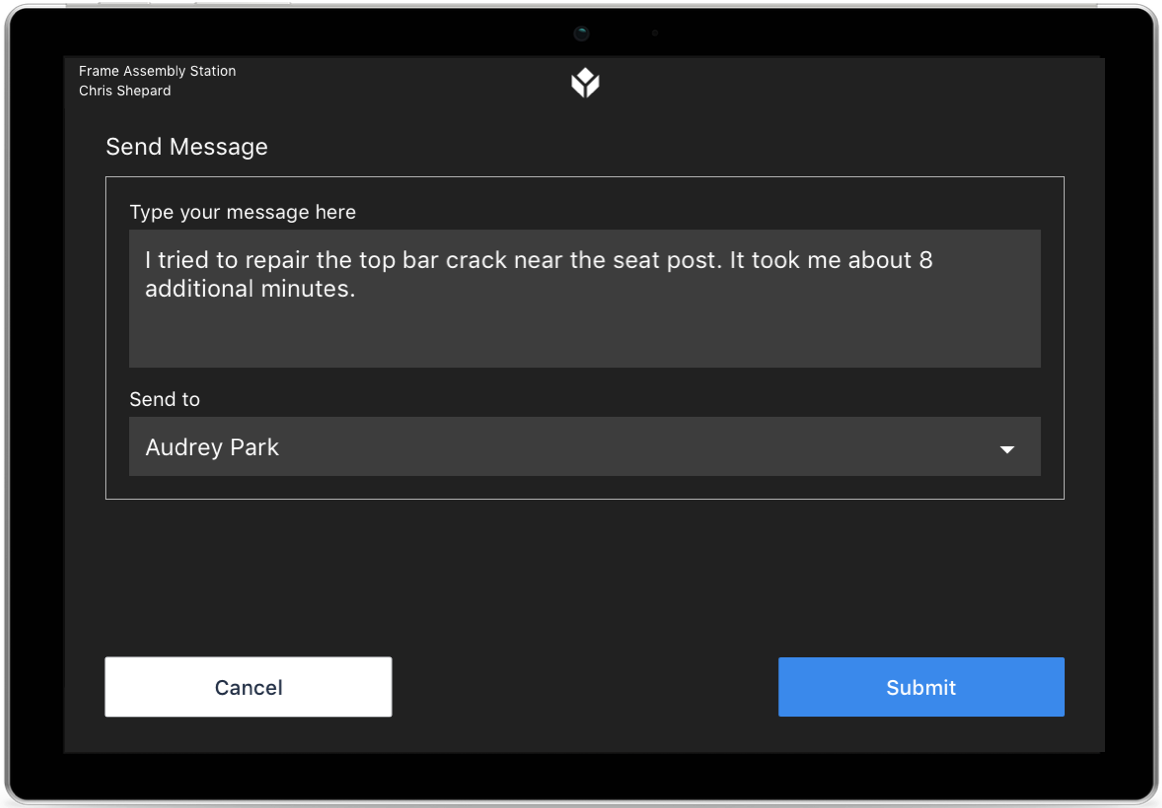Focus the message text area
Image resolution: width=1162 pixels, height=808 pixels.
585,298
